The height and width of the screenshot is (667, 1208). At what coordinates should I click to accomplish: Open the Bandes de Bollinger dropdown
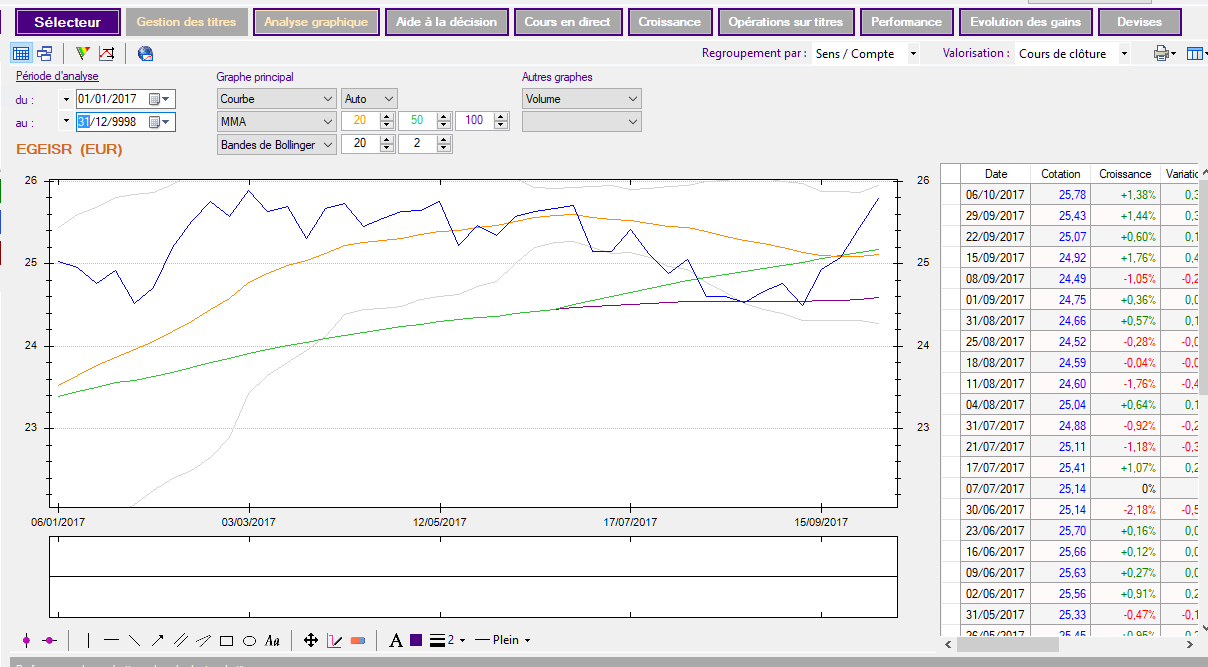pyautogui.click(x=277, y=144)
